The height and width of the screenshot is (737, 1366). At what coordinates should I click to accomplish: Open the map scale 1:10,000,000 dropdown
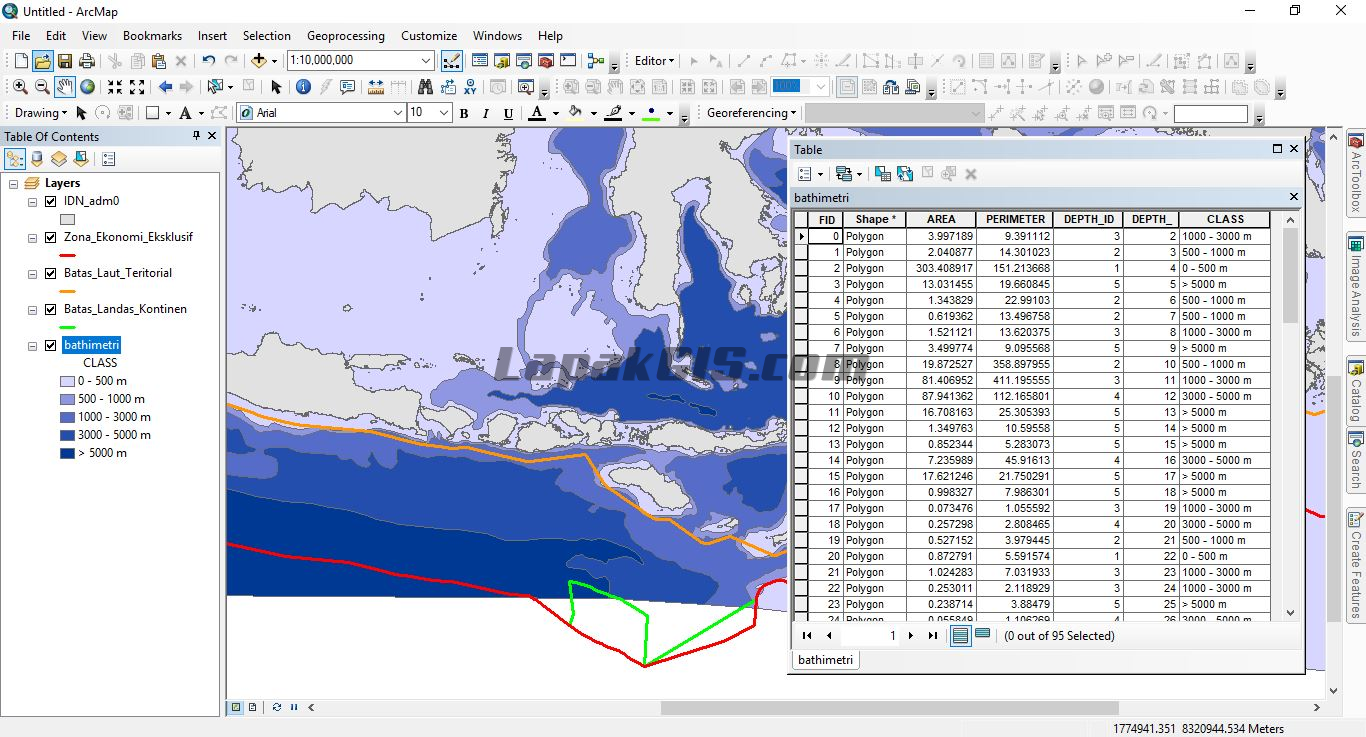[426, 61]
